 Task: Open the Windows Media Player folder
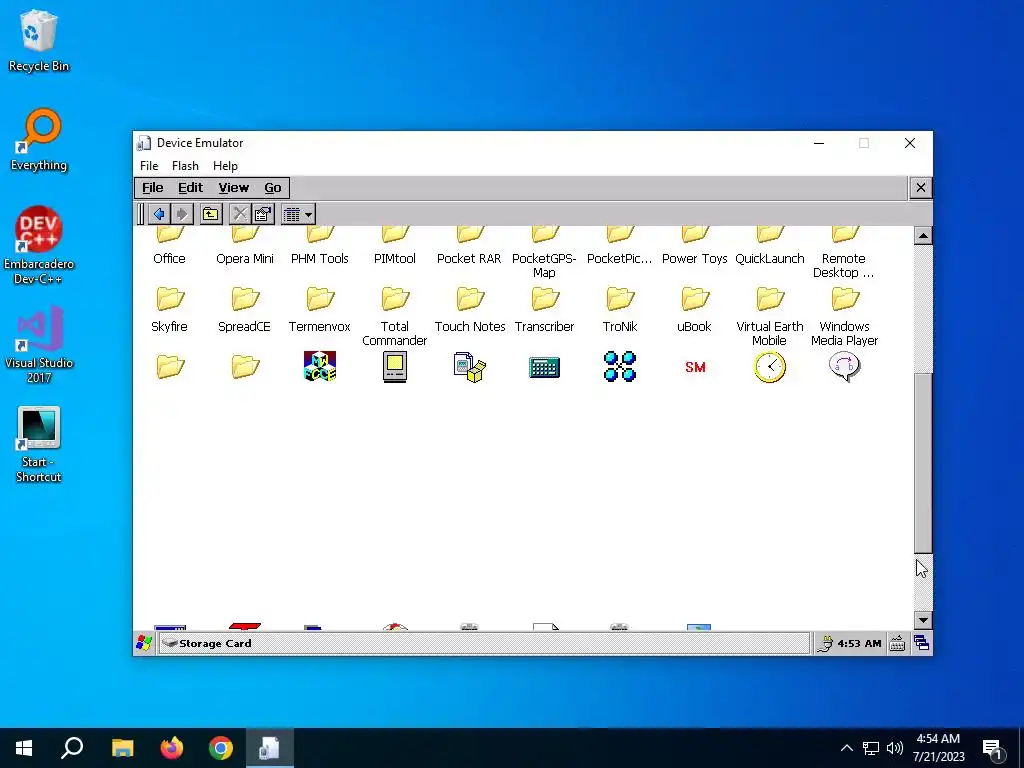click(844, 317)
